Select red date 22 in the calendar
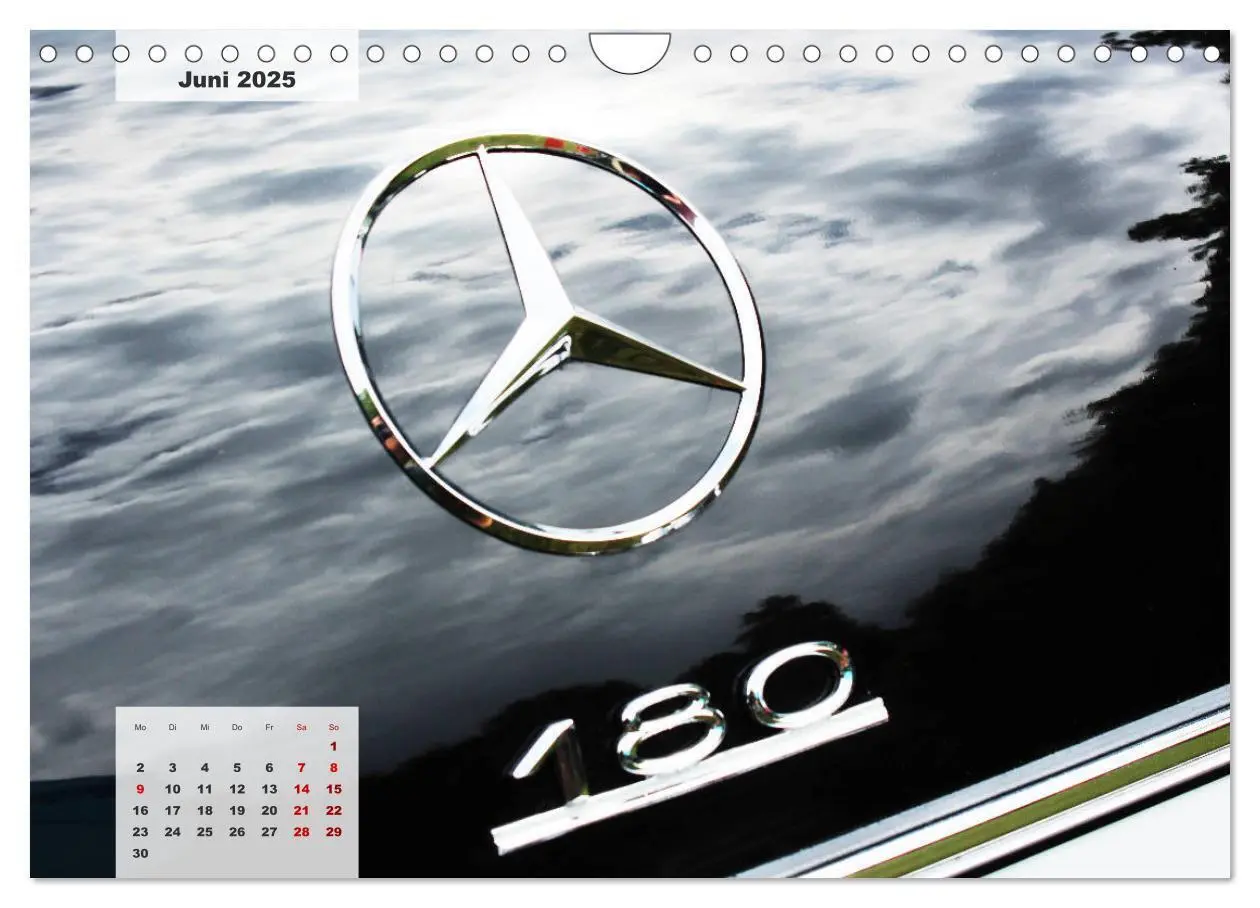This screenshot has height=908, width=1260. [x=334, y=811]
